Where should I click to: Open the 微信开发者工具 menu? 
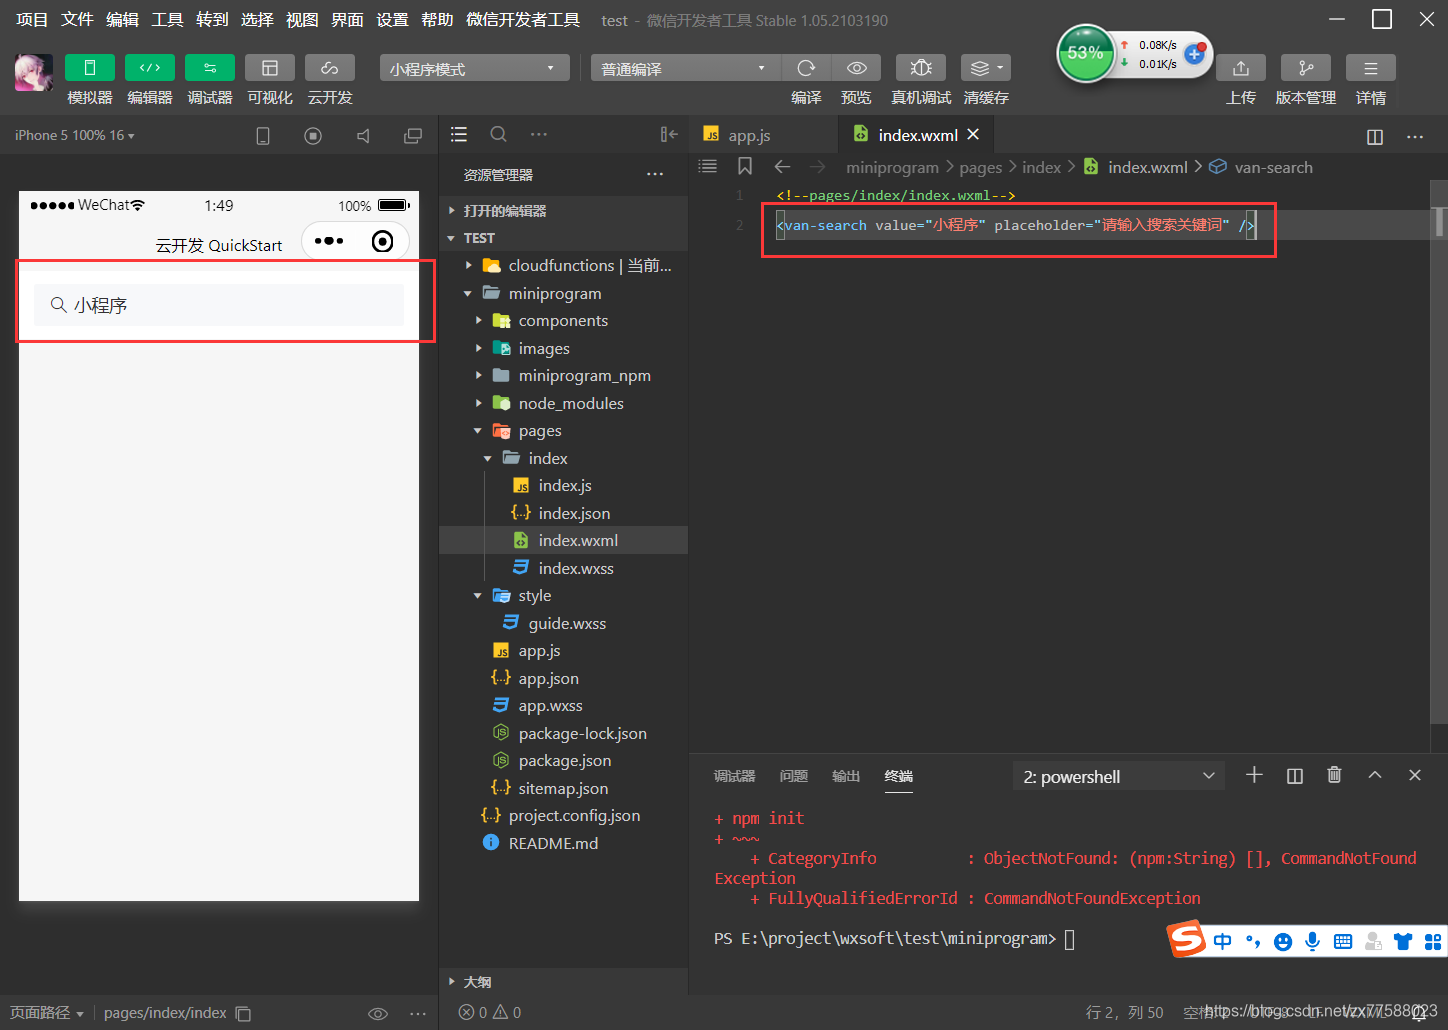[x=523, y=20]
